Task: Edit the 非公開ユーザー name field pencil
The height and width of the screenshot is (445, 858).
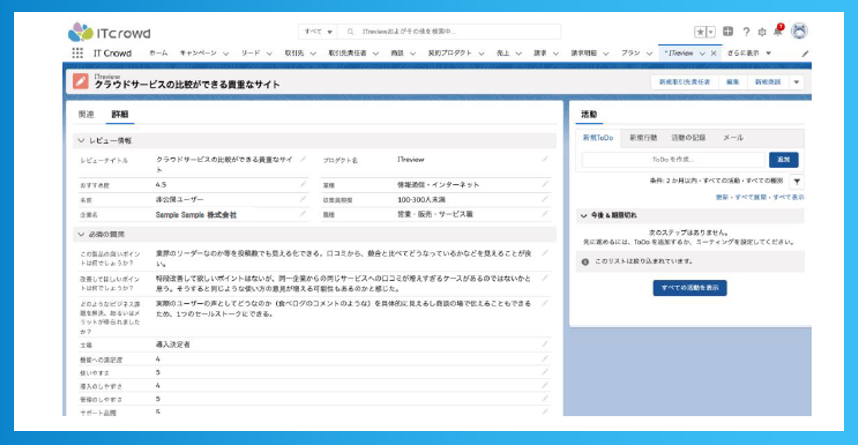Action: click(303, 199)
